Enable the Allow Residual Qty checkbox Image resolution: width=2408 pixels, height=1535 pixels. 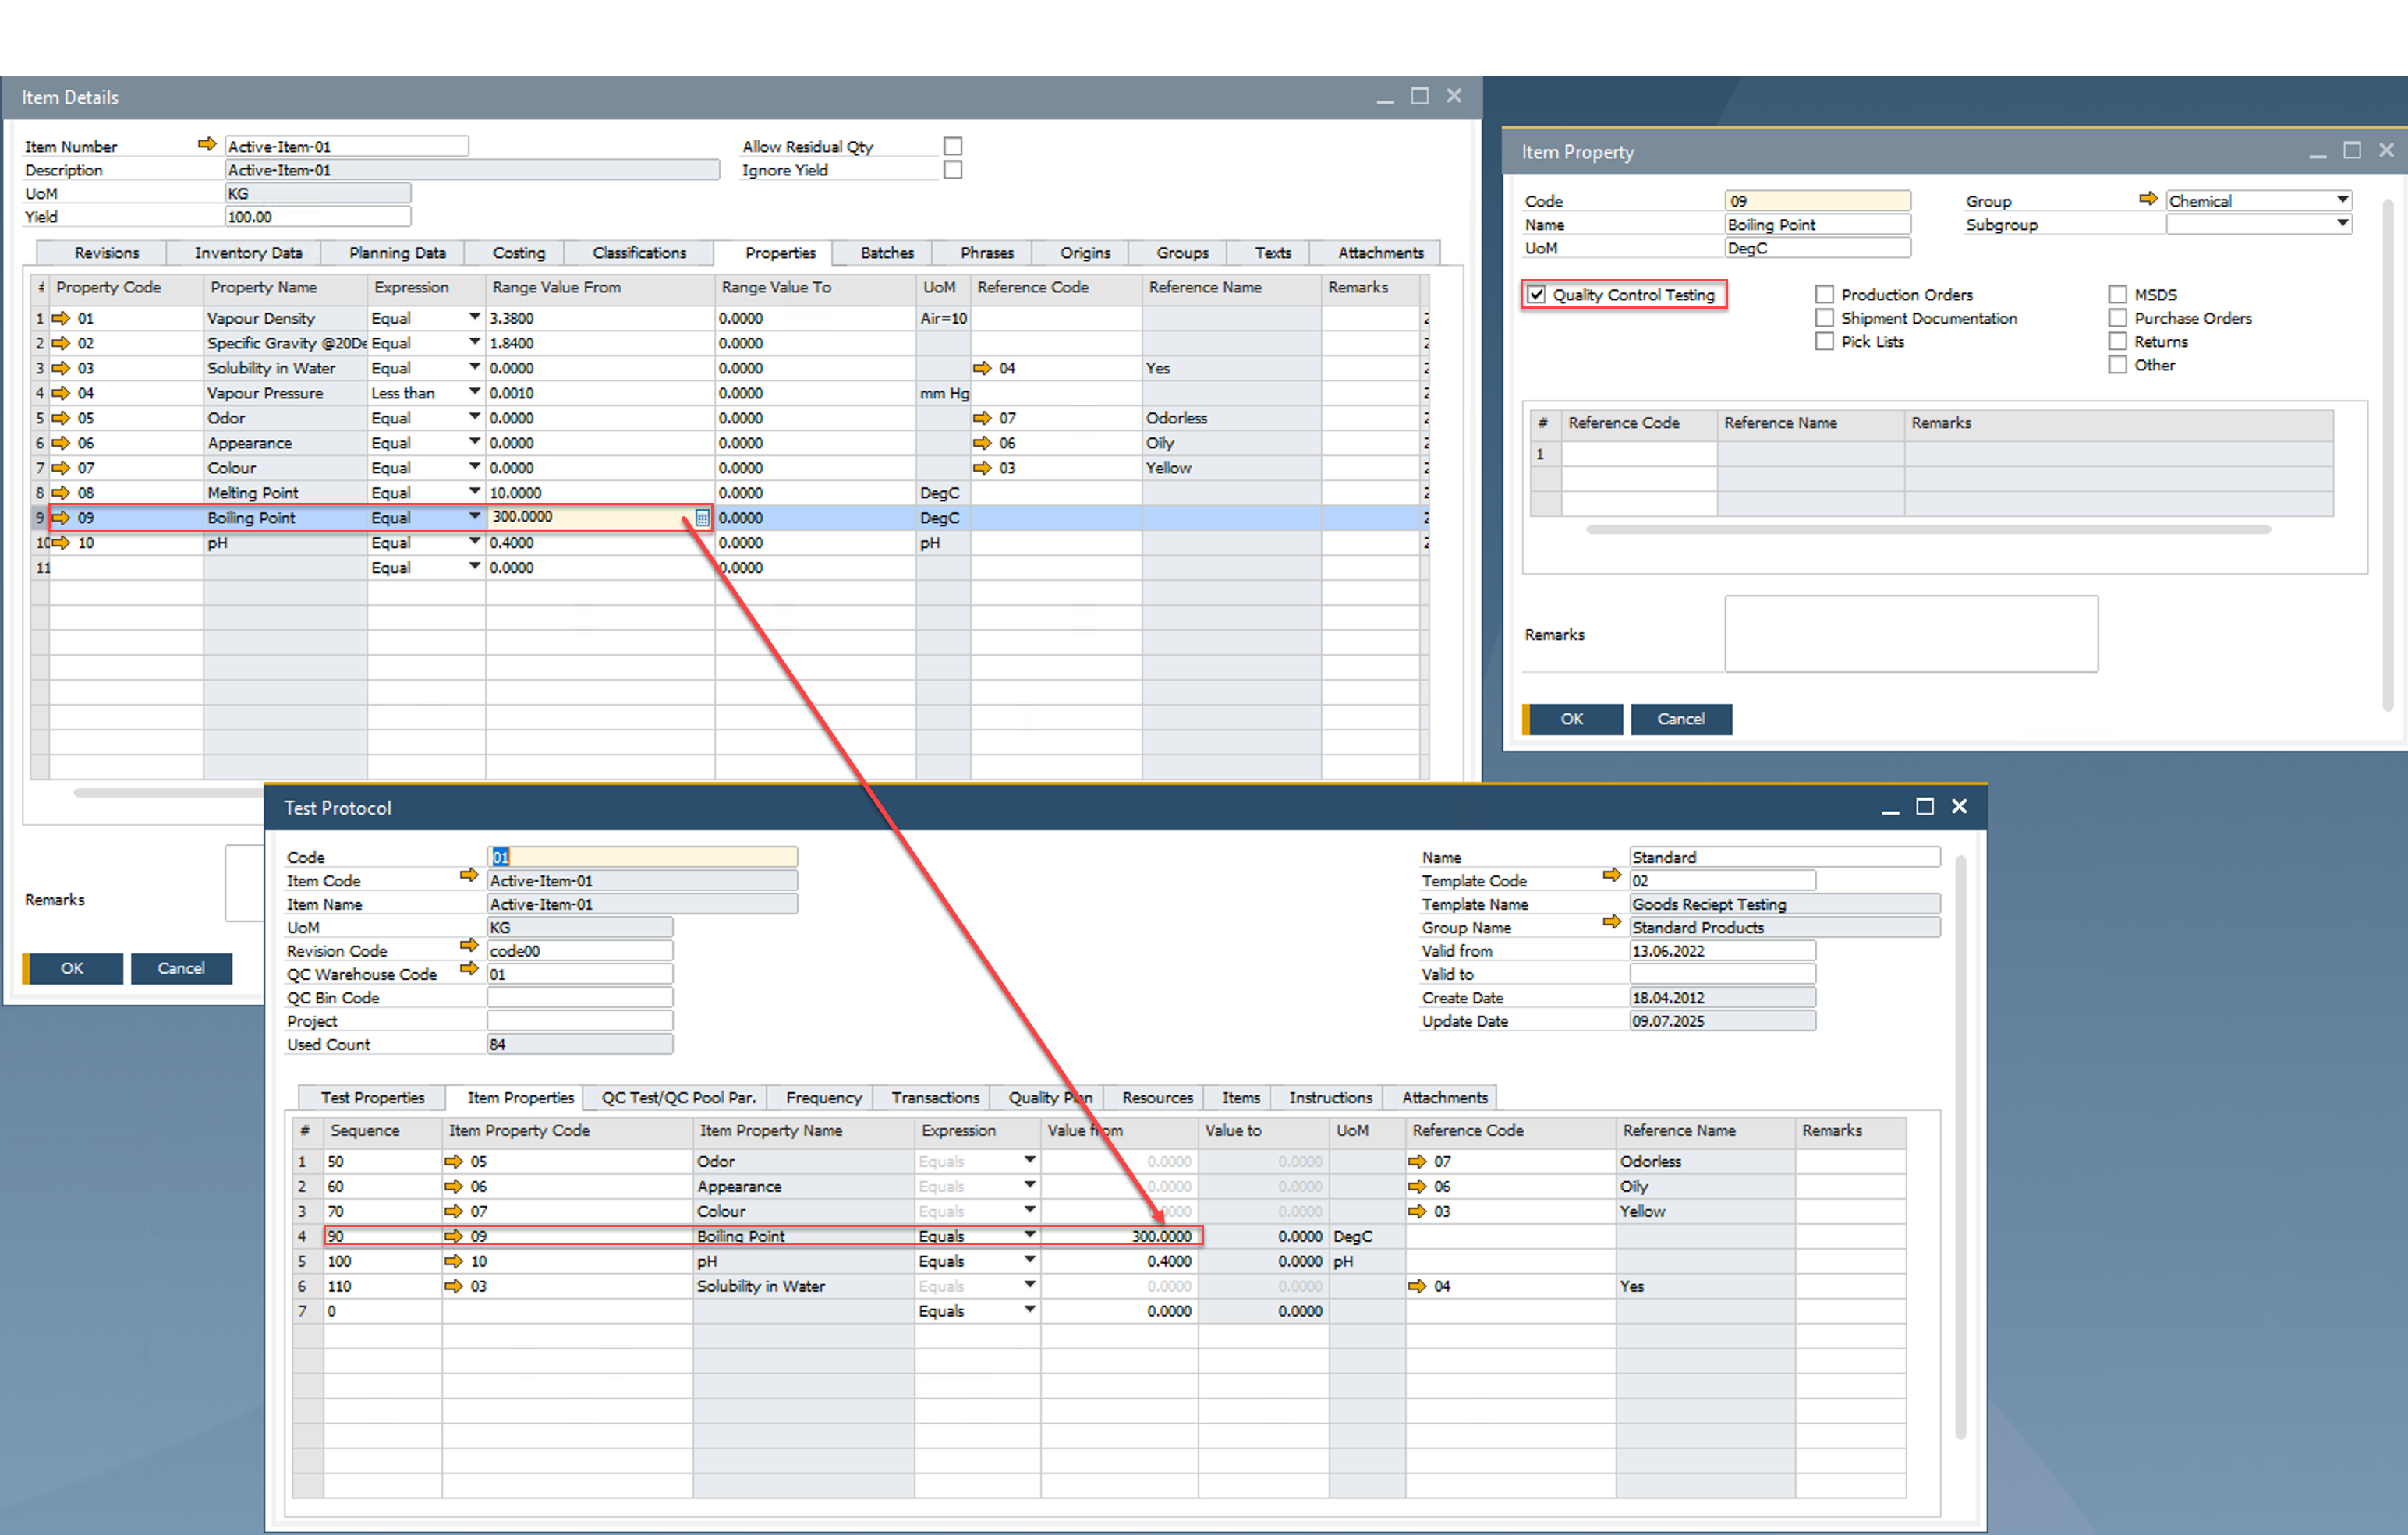pyautogui.click(x=952, y=146)
